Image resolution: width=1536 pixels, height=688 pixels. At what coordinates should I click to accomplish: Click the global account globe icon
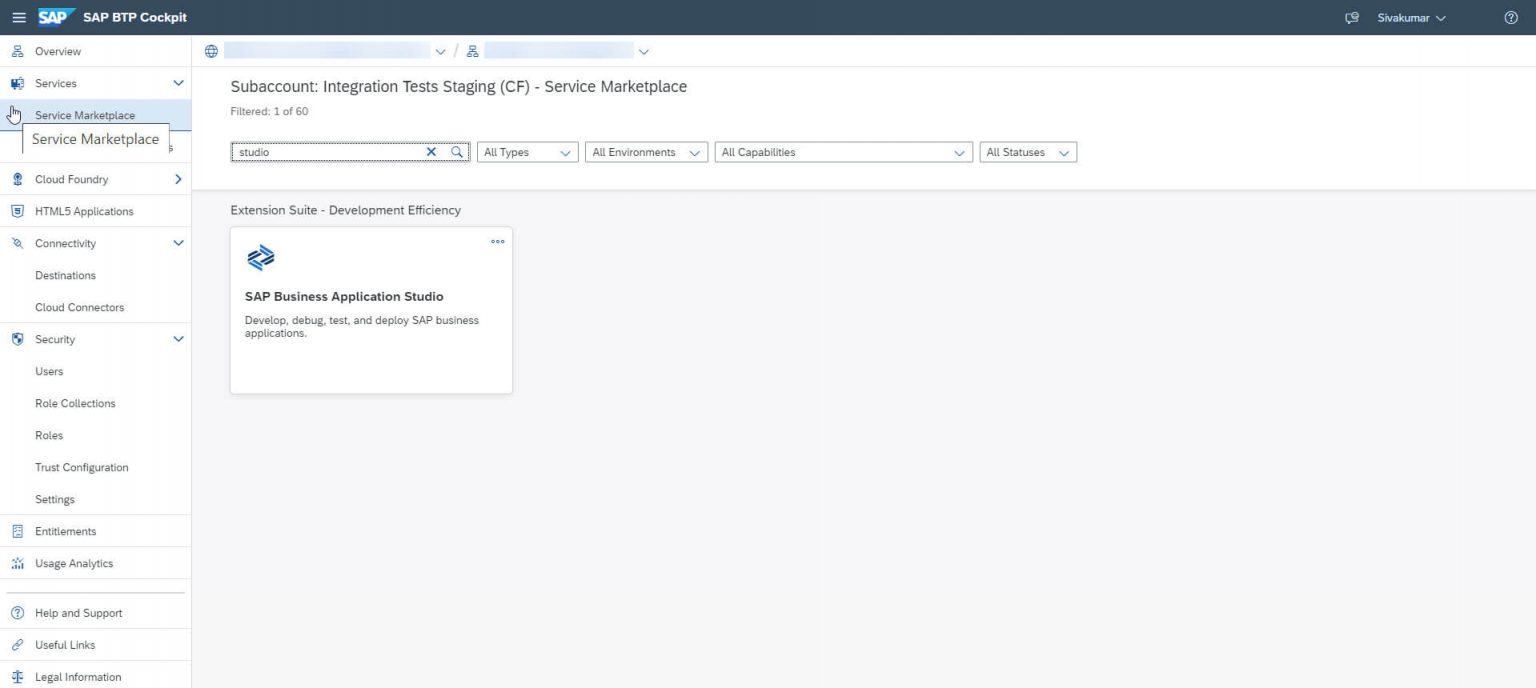(x=210, y=51)
